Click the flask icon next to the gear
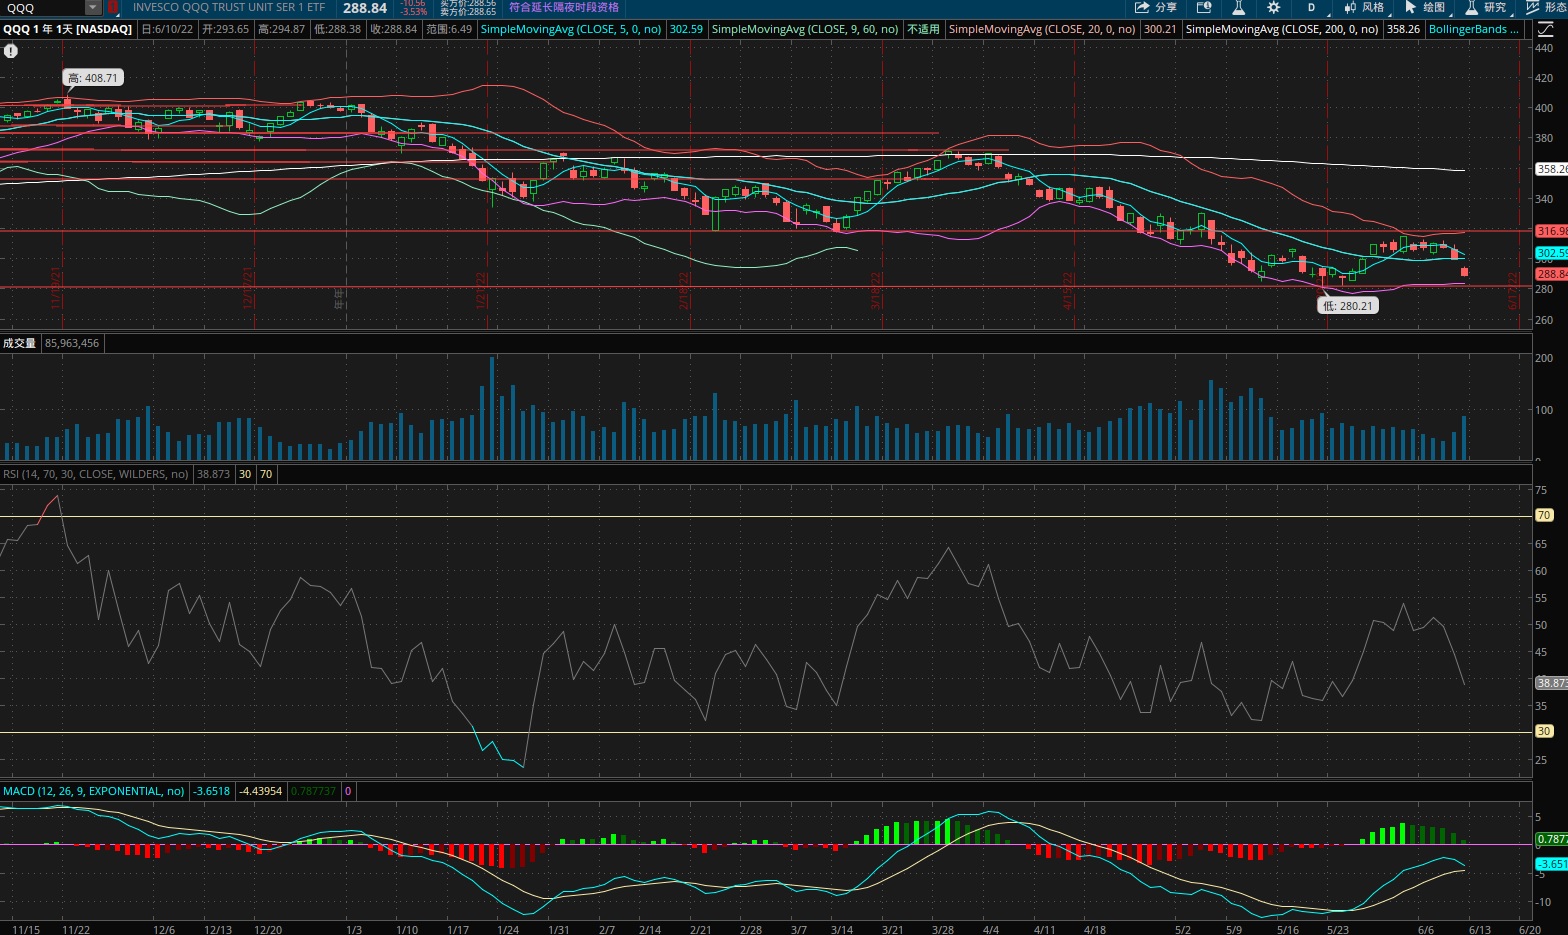 click(x=1238, y=7)
